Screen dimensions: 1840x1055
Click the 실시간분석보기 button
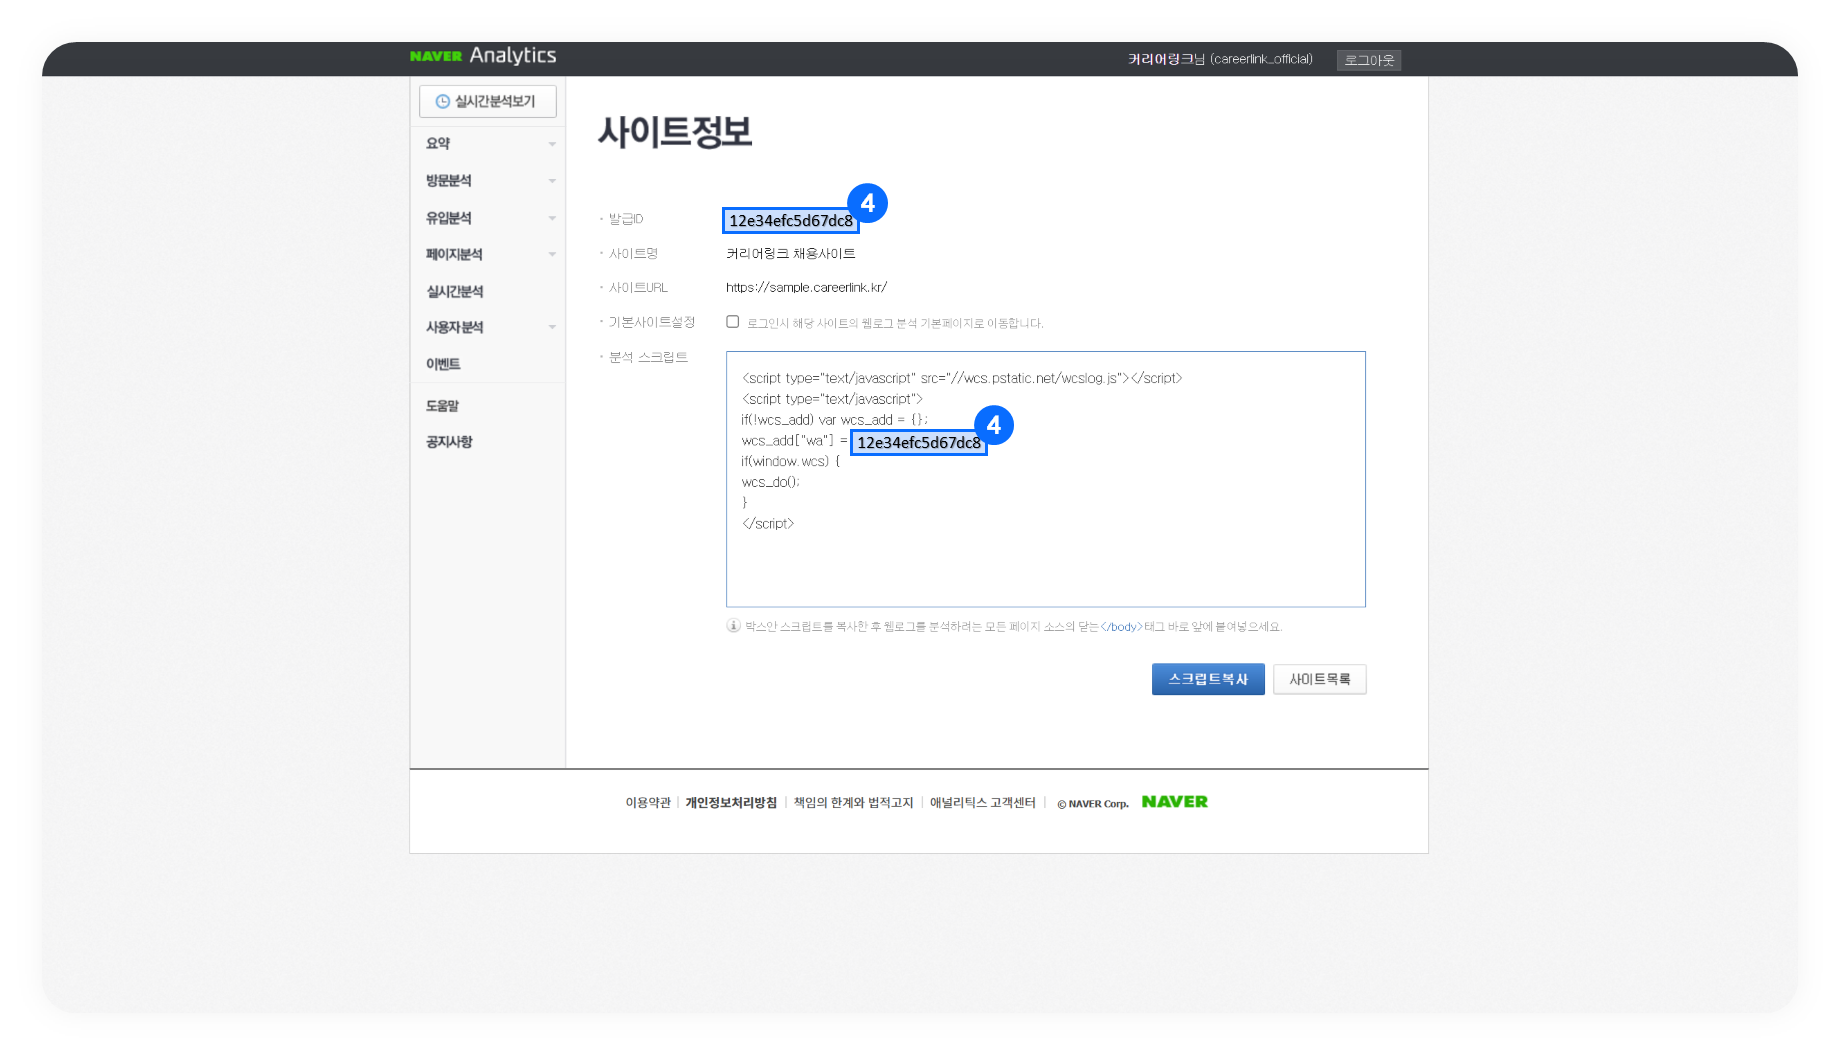tap(488, 101)
